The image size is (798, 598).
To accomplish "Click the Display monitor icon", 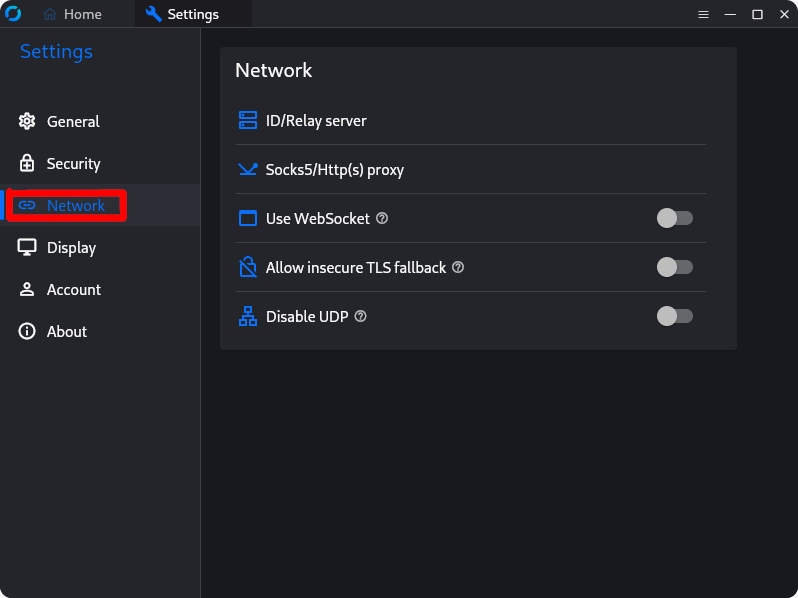I will (27, 247).
